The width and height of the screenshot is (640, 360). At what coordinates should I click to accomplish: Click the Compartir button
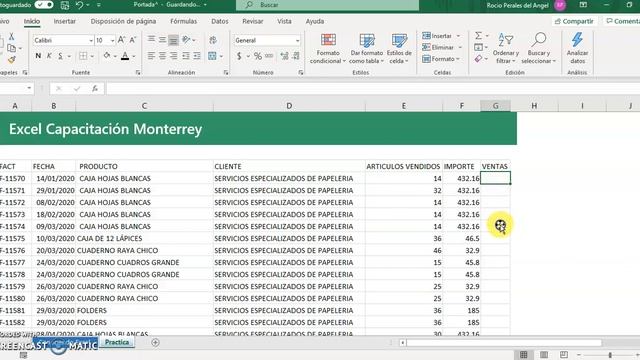tap(574, 21)
